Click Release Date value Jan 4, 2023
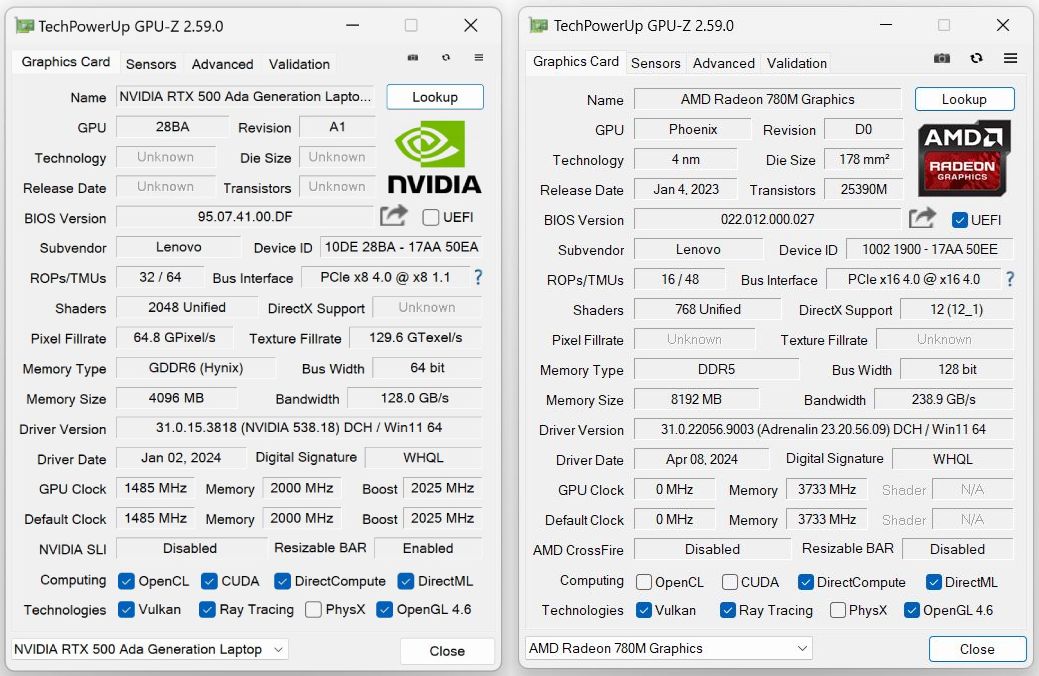The height and width of the screenshot is (676, 1039). pos(686,190)
